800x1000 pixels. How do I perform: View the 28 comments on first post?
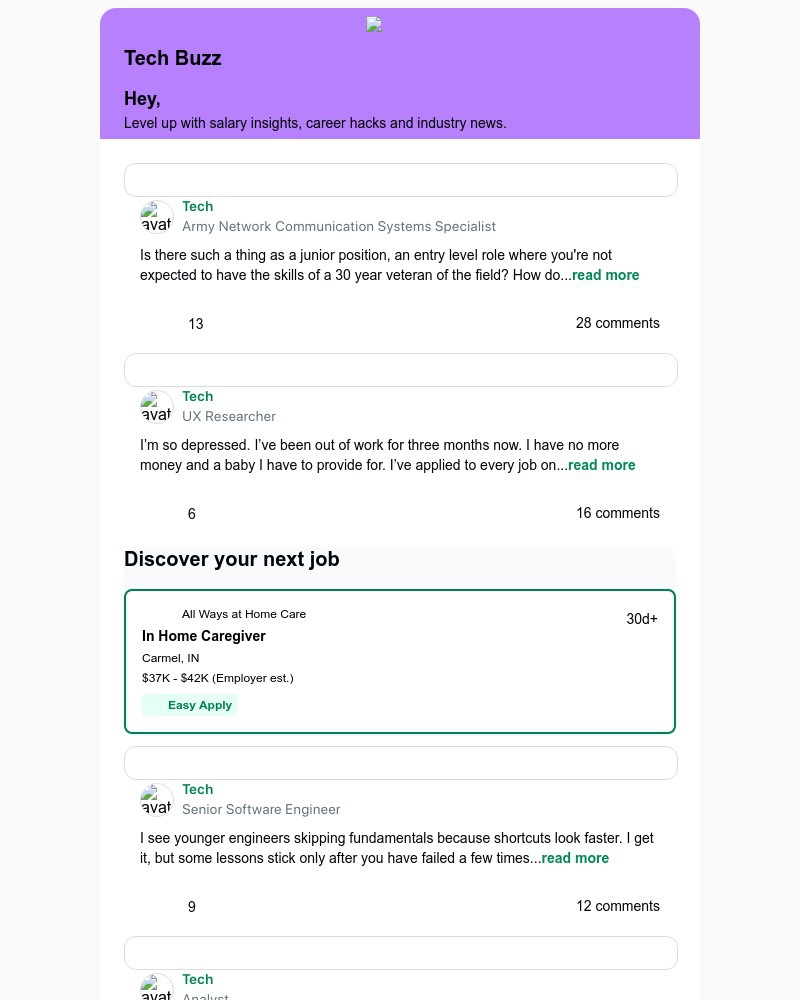pyautogui.click(x=618, y=323)
